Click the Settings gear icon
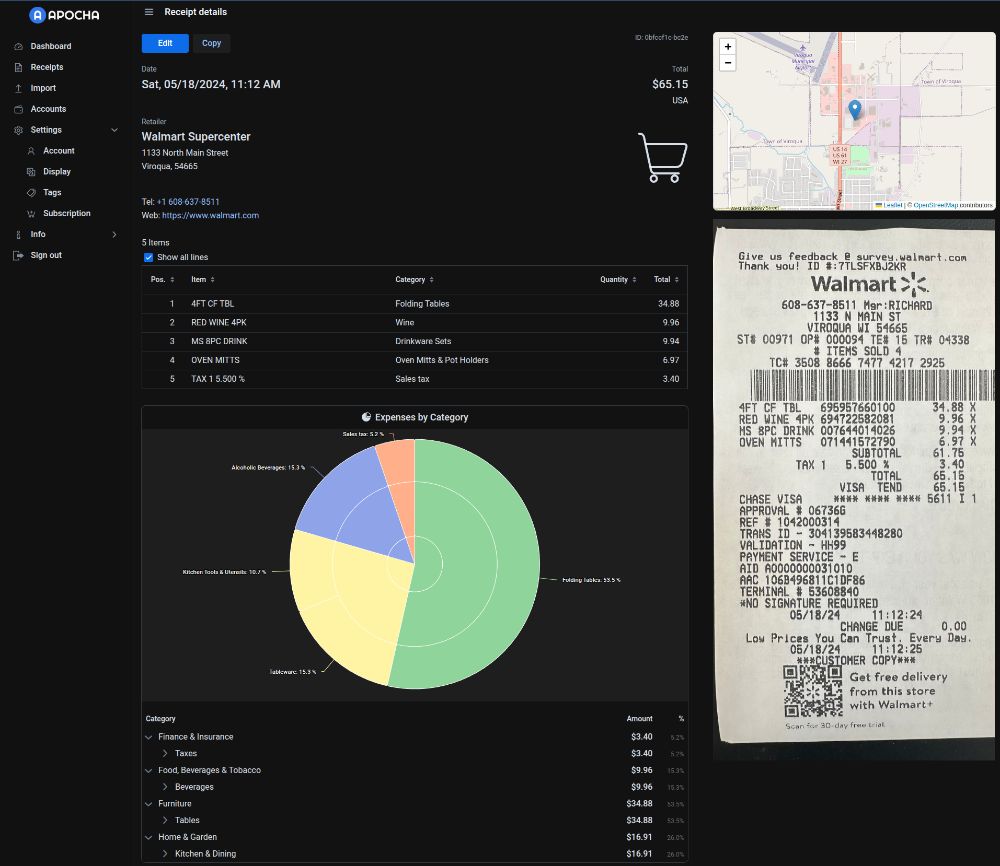This screenshot has width=1000, height=866. (x=18, y=130)
